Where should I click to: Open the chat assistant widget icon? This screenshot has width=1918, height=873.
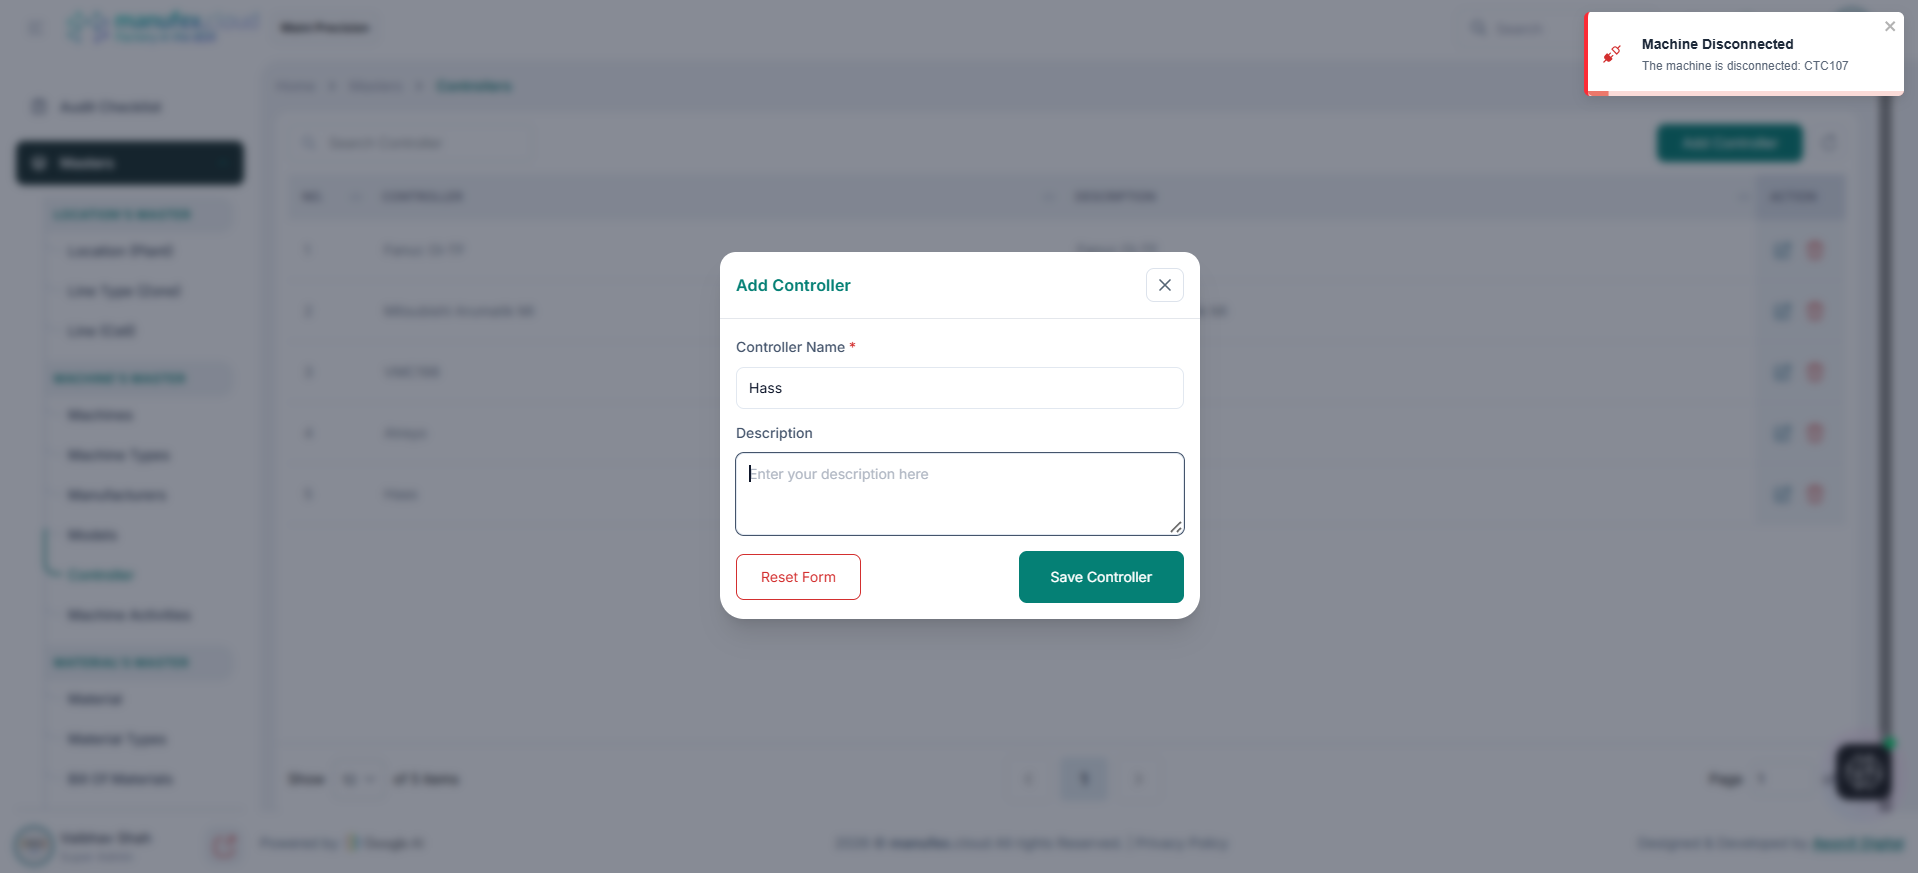click(1863, 771)
